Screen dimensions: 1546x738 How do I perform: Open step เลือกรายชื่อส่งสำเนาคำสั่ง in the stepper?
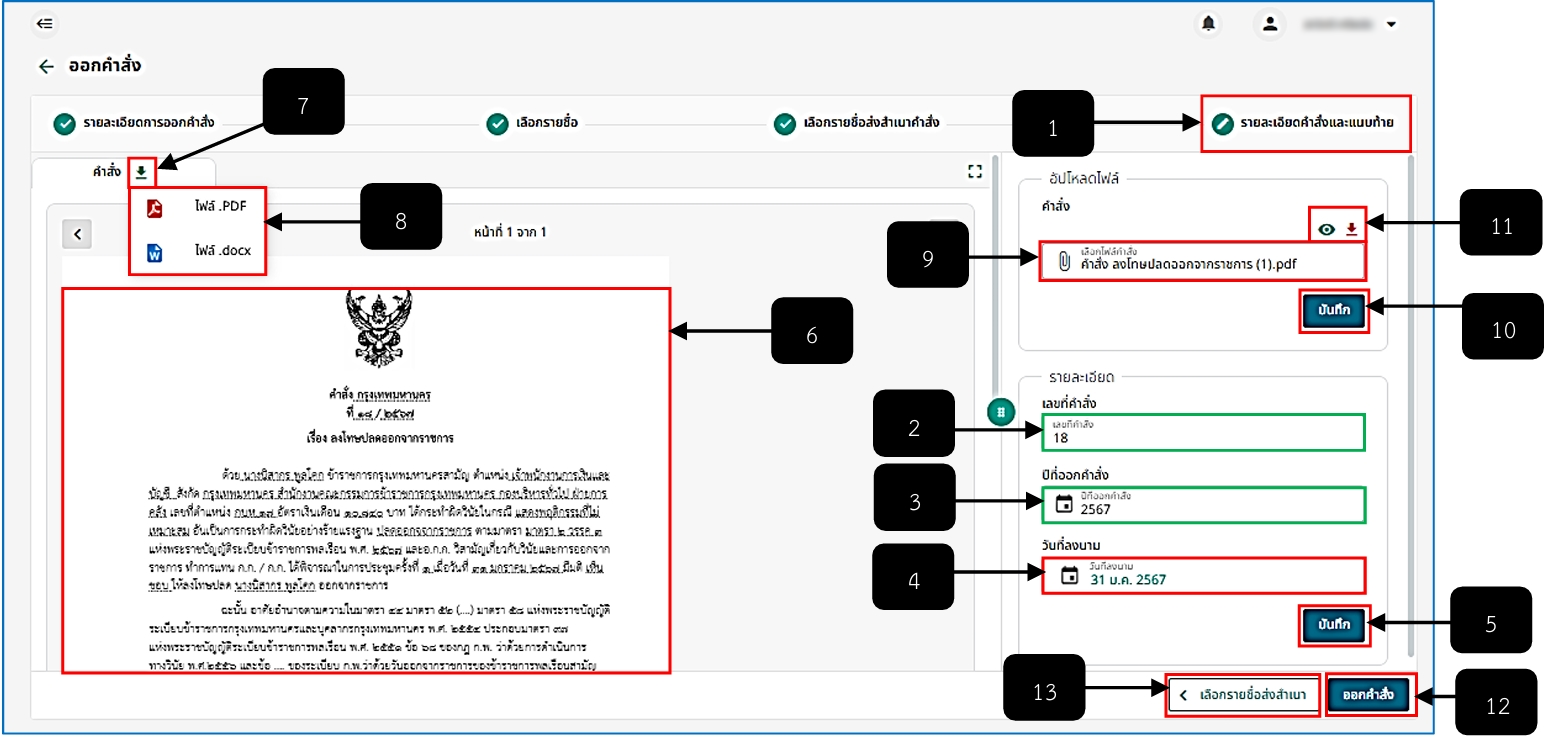857,124
